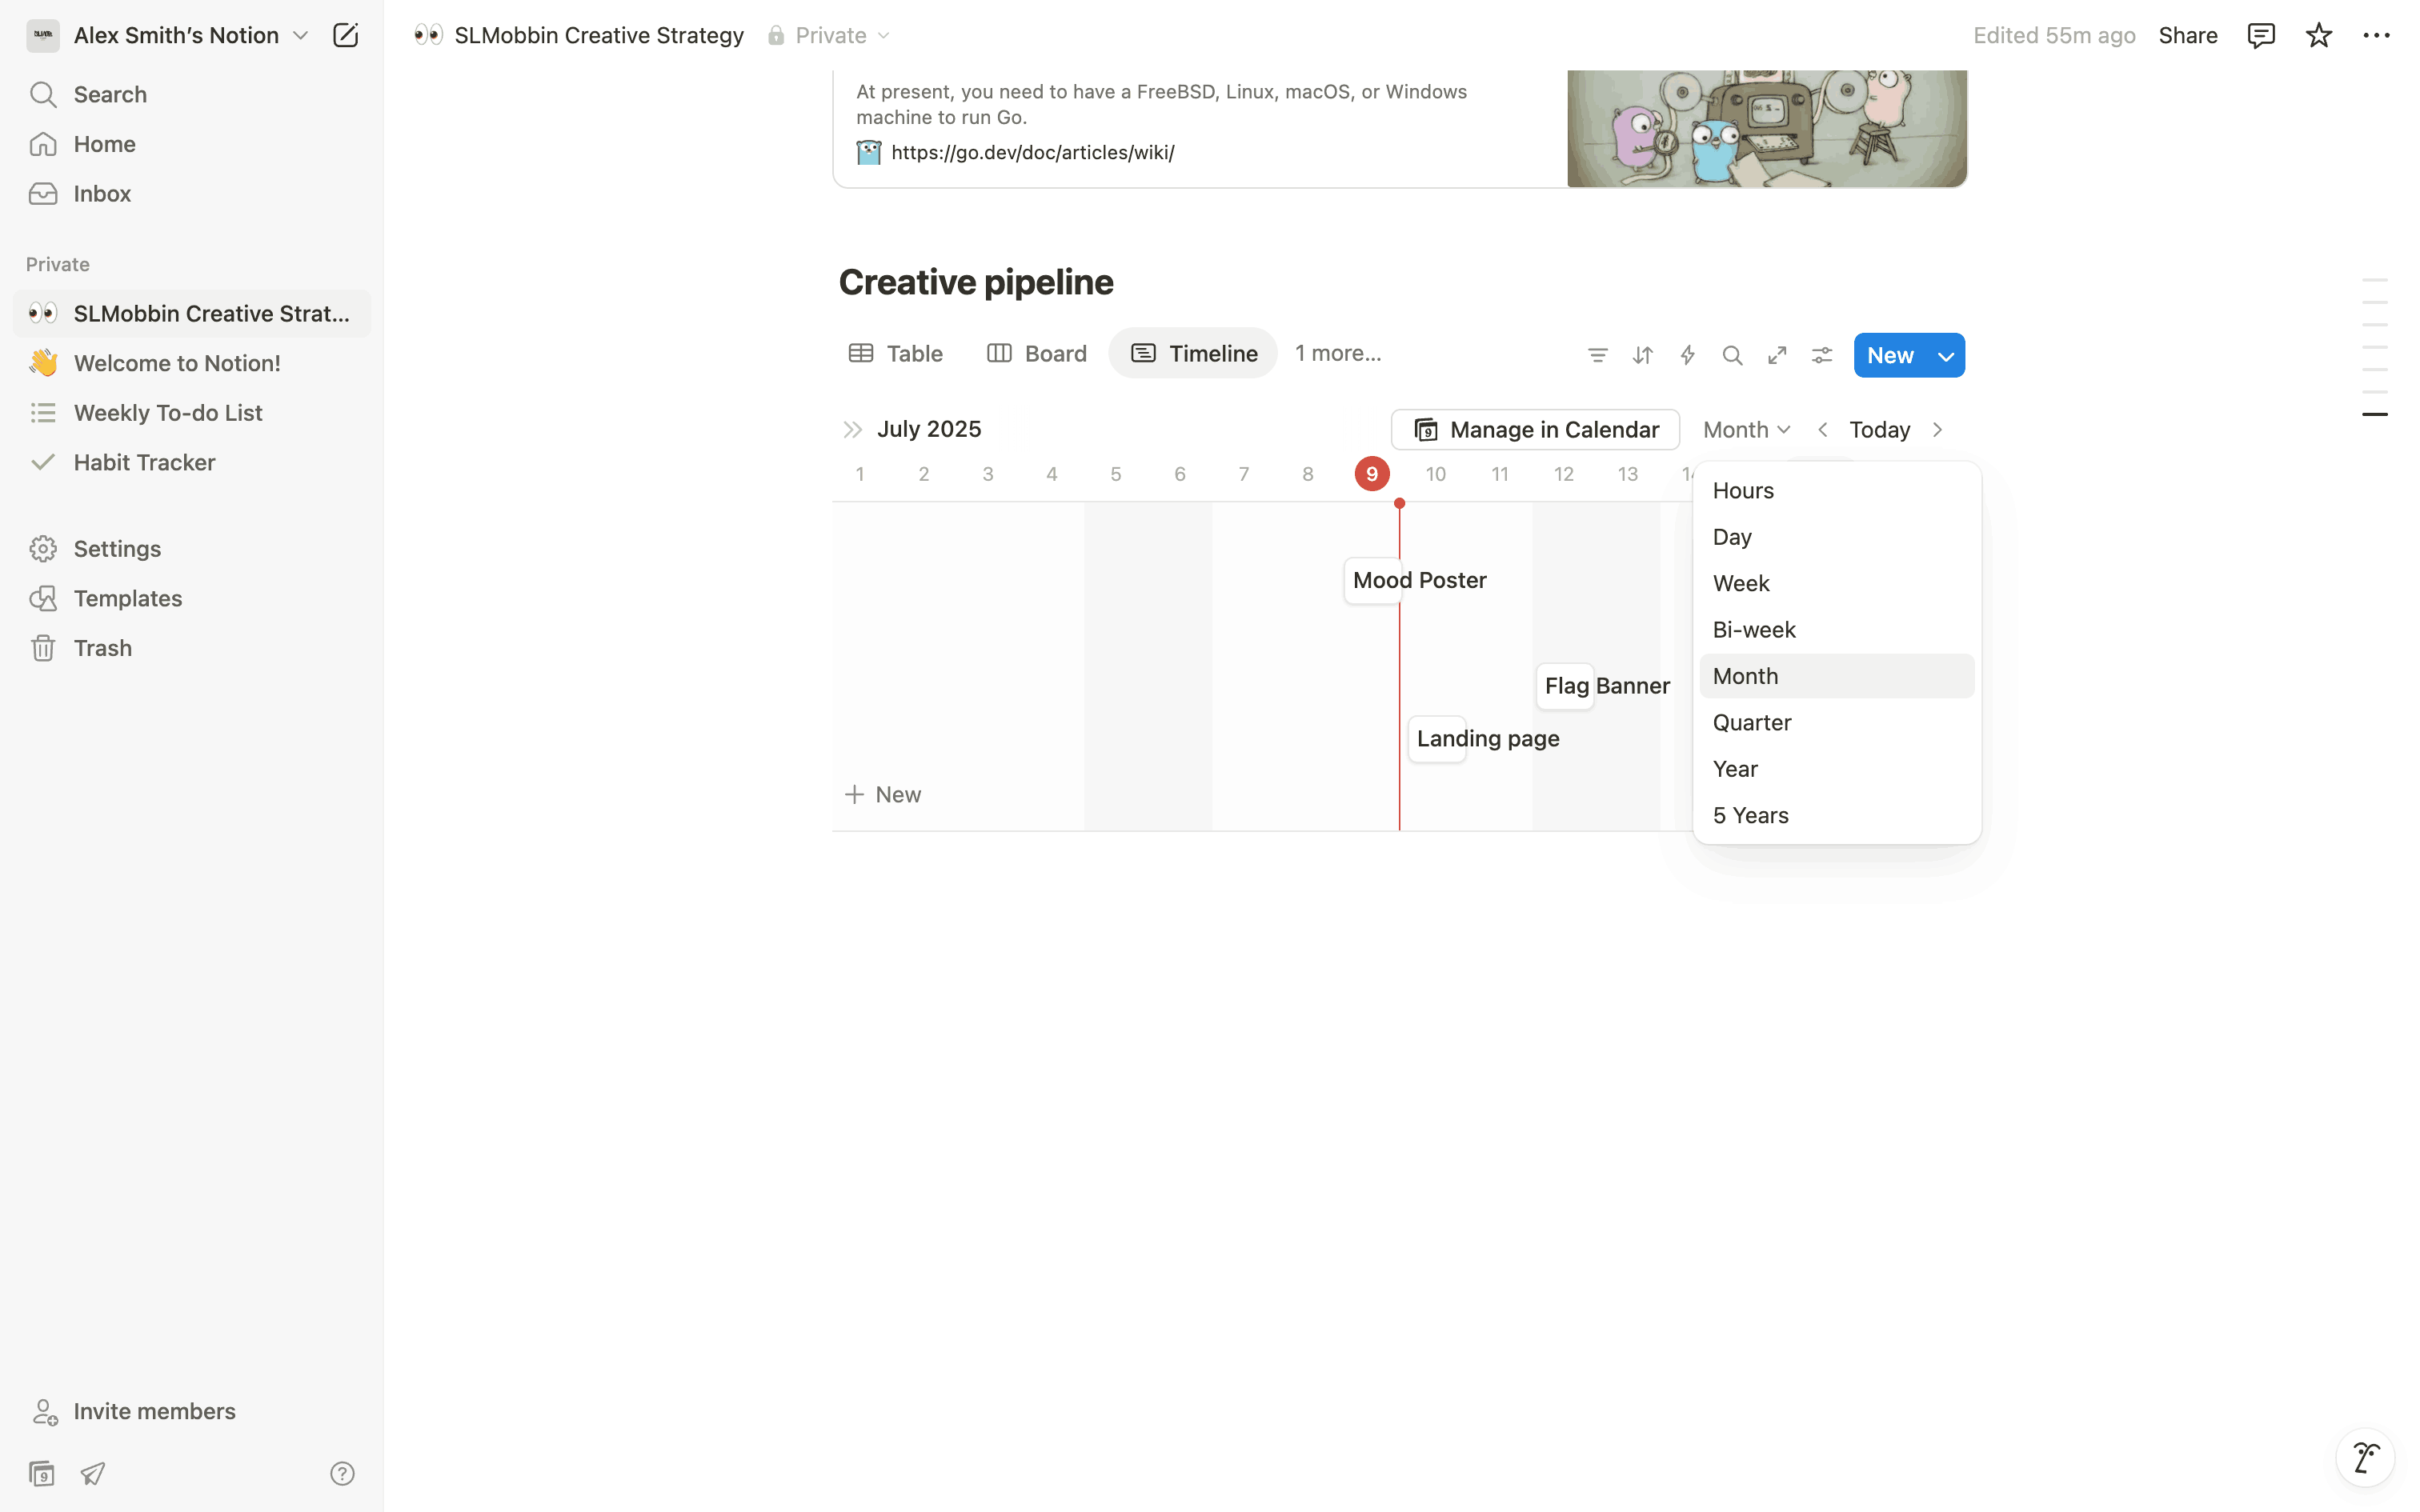Open comments panel icon

tap(2260, 35)
